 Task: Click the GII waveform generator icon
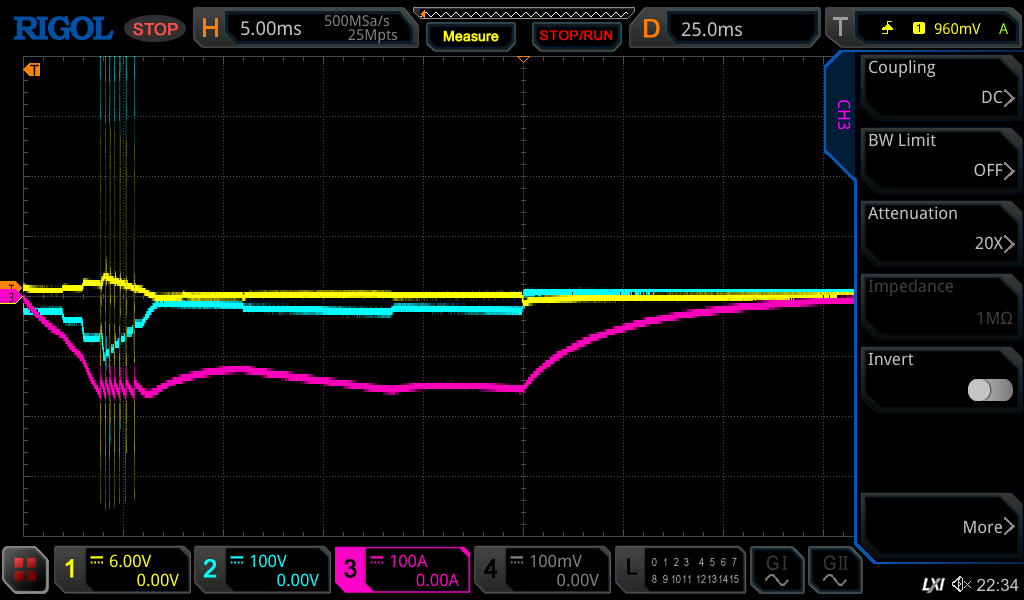click(834, 570)
